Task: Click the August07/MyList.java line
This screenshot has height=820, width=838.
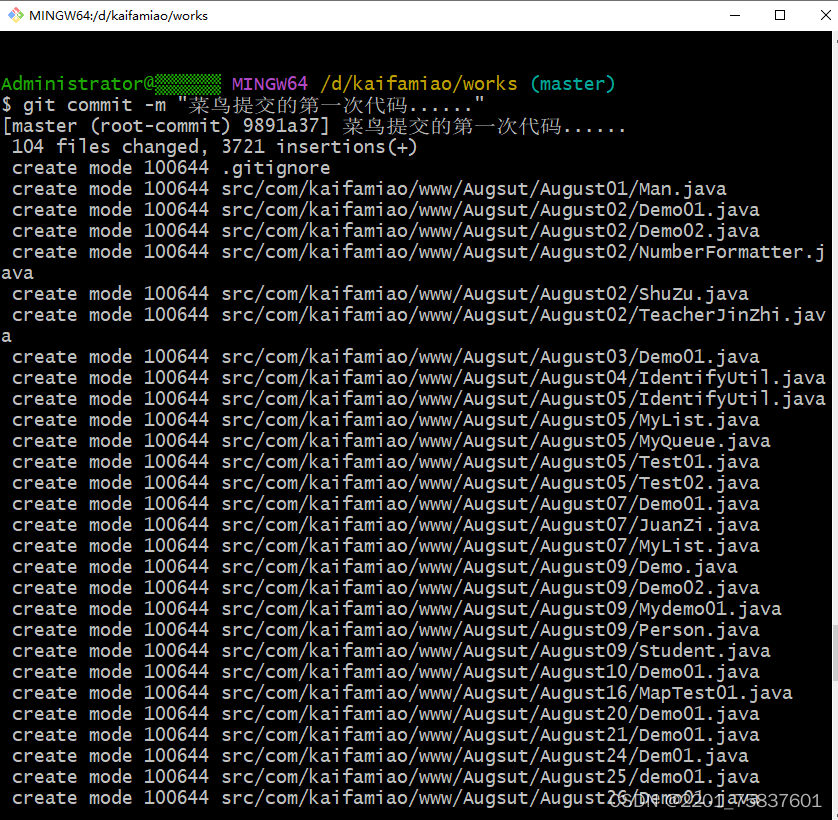Action: [x=385, y=546]
